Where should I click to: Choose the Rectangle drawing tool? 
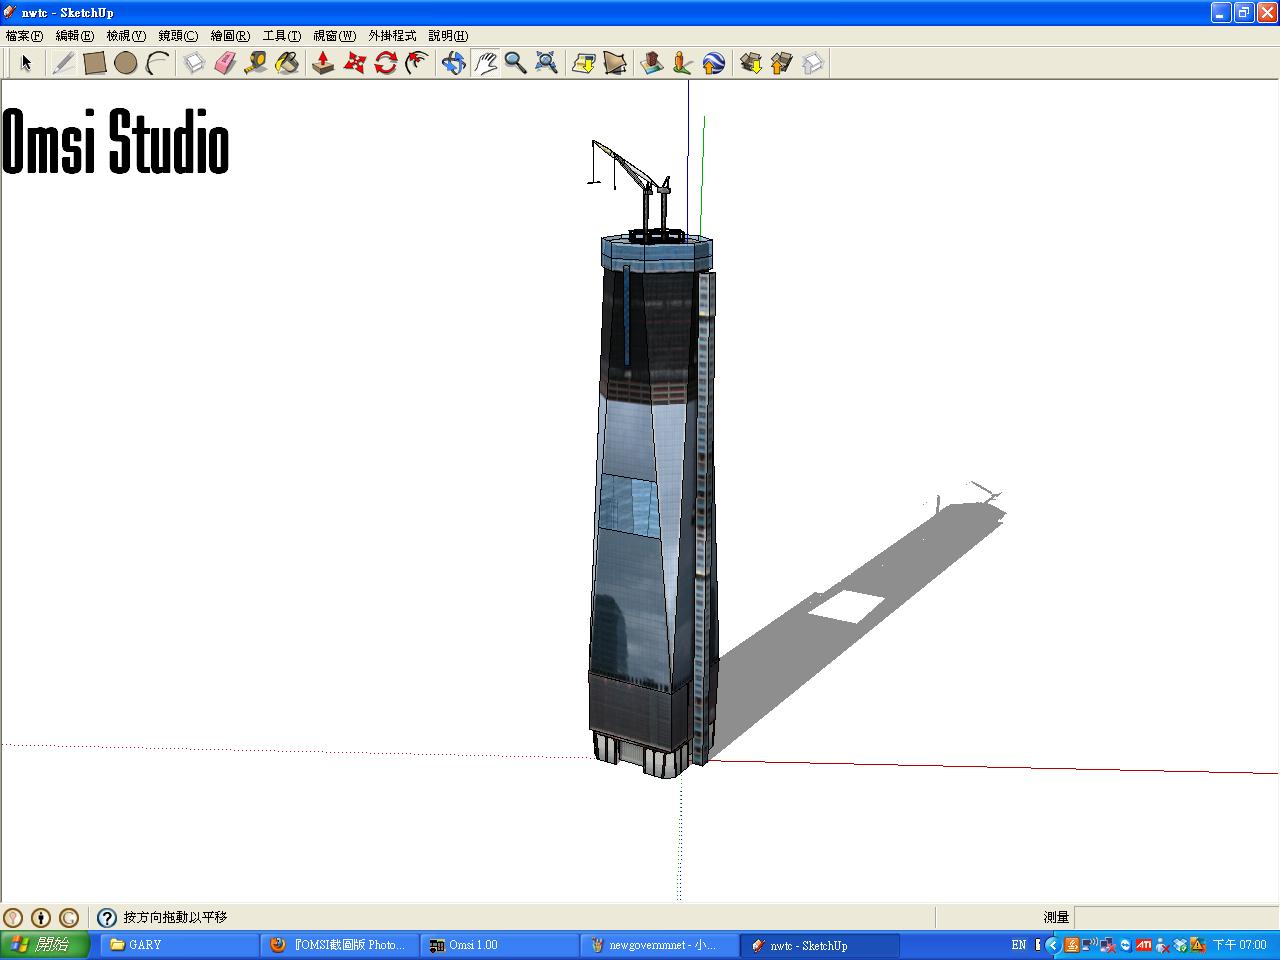[94, 63]
